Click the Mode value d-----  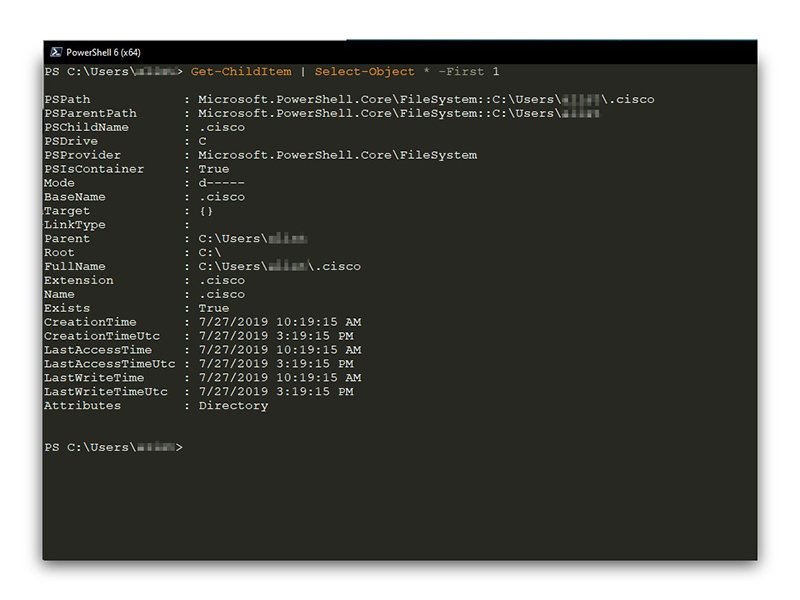pyautogui.click(x=221, y=184)
